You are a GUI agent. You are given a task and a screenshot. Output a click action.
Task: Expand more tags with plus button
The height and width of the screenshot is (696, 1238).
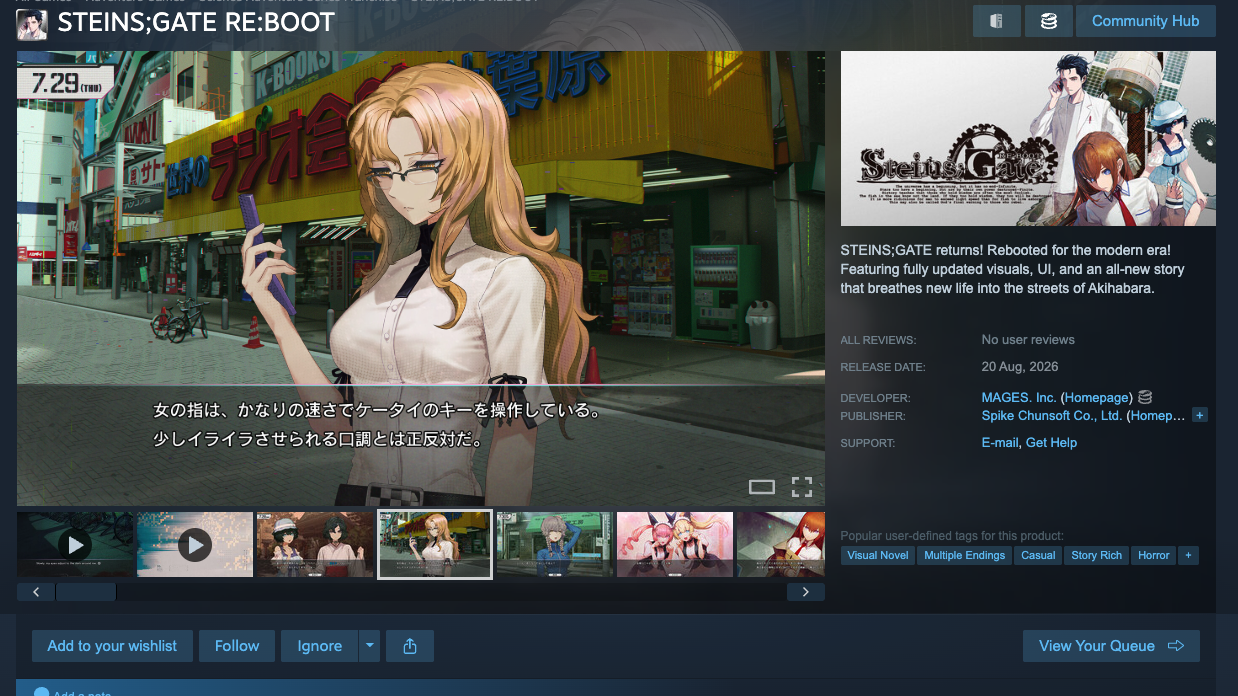click(1188, 555)
